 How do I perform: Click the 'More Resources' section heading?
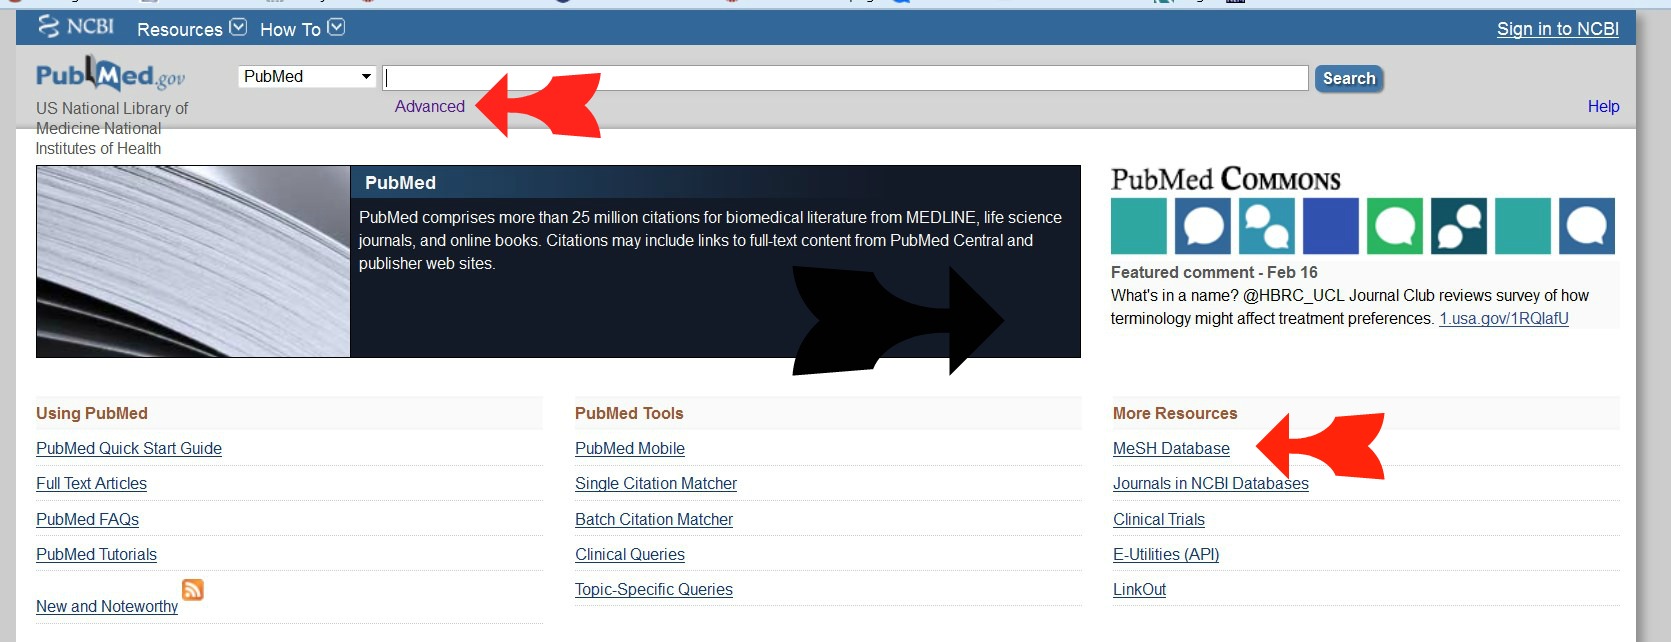pos(1175,413)
